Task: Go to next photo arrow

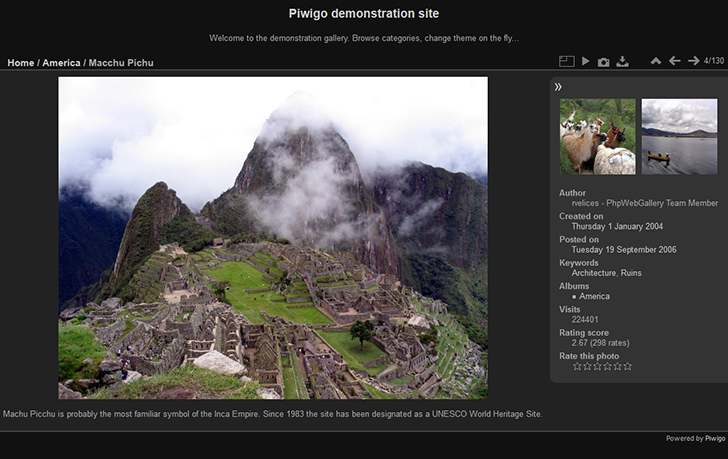Action: click(693, 61)
